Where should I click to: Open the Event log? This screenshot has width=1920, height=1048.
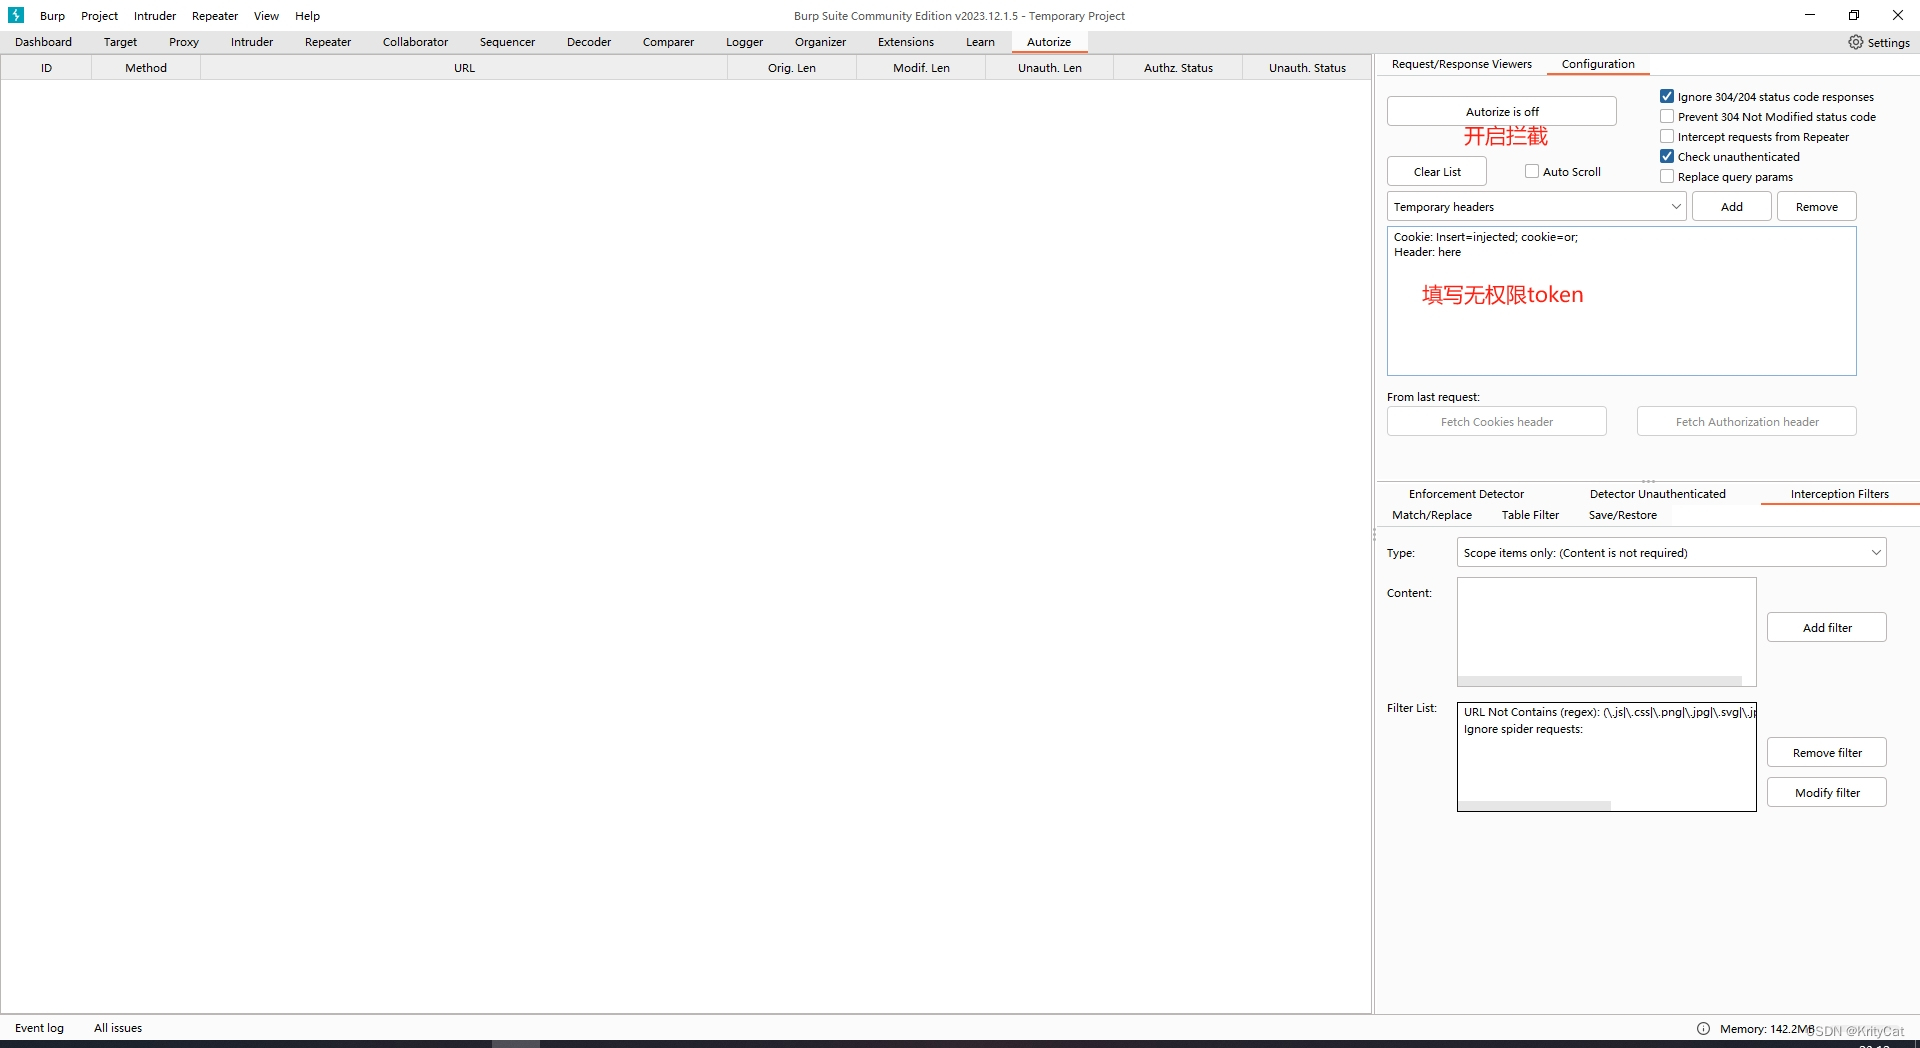pos(39,1028)
